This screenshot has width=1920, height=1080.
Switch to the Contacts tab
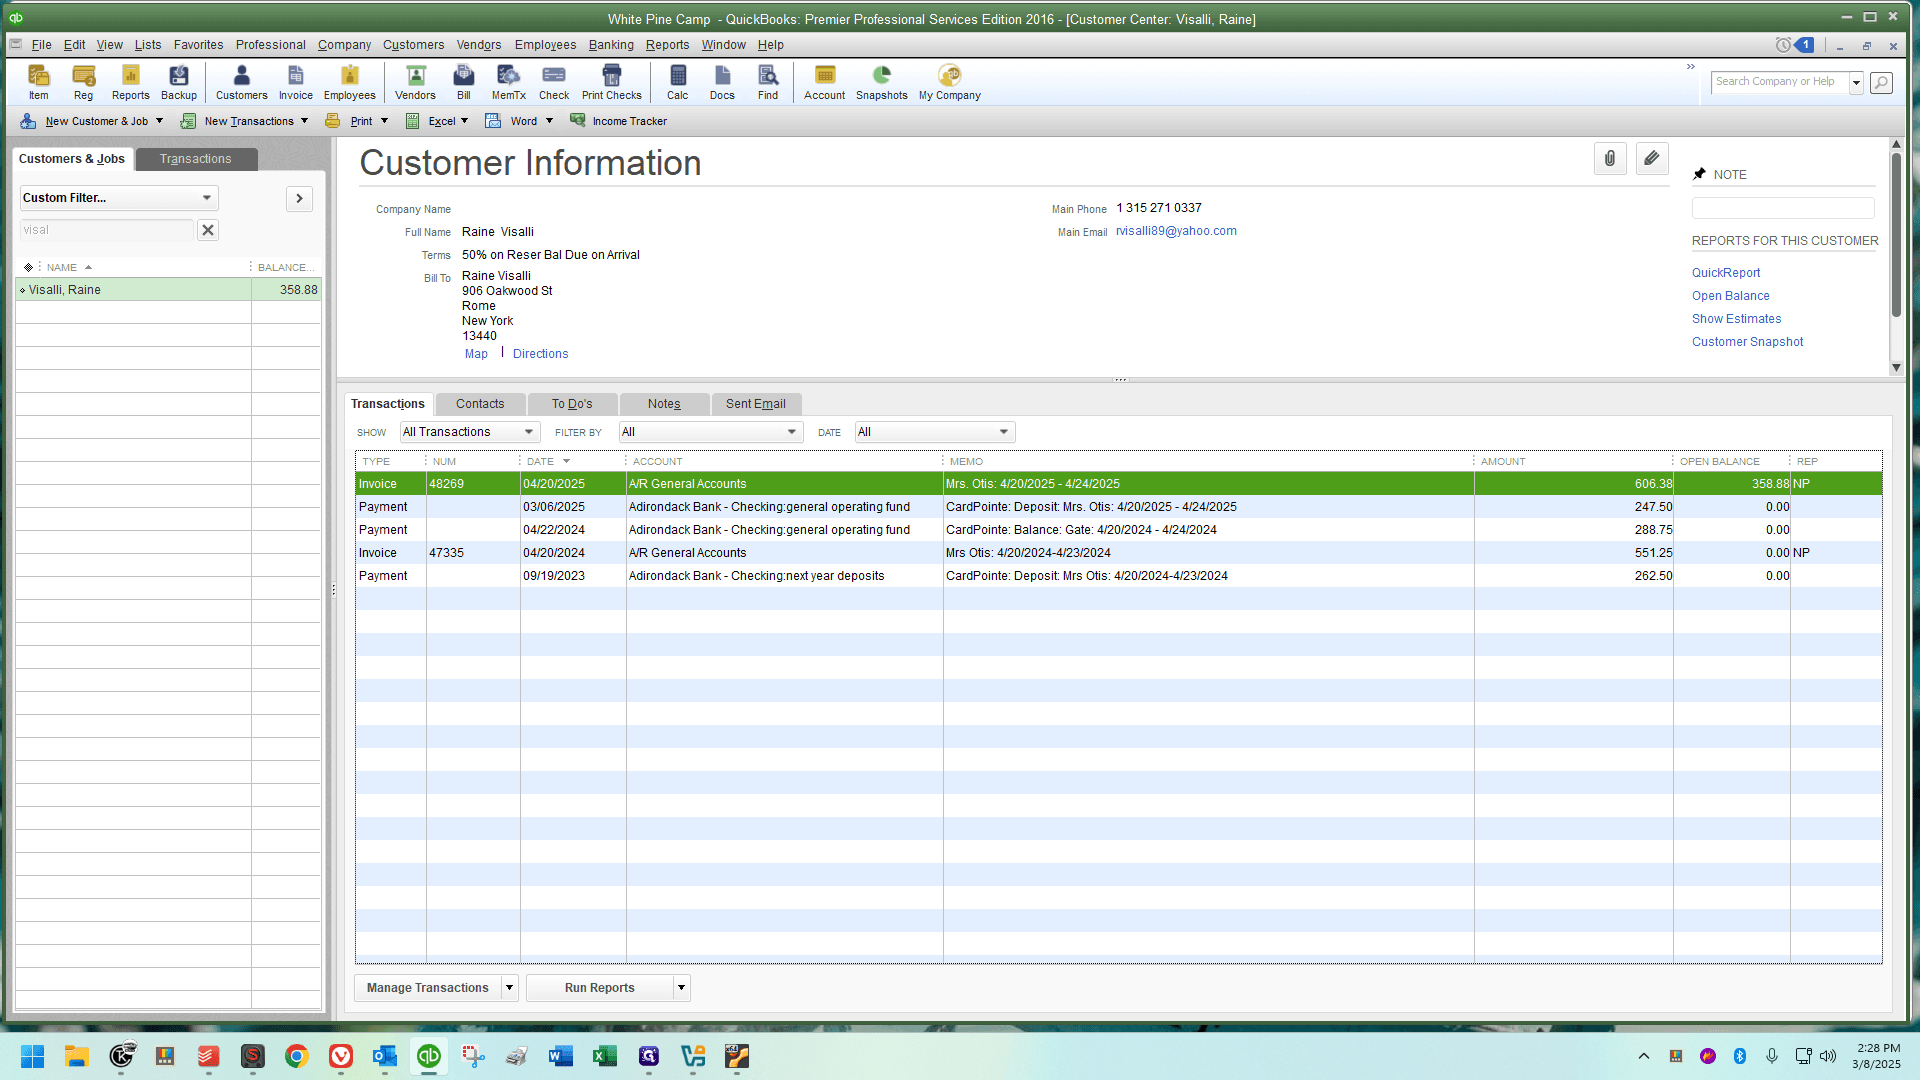pos(480,404)
